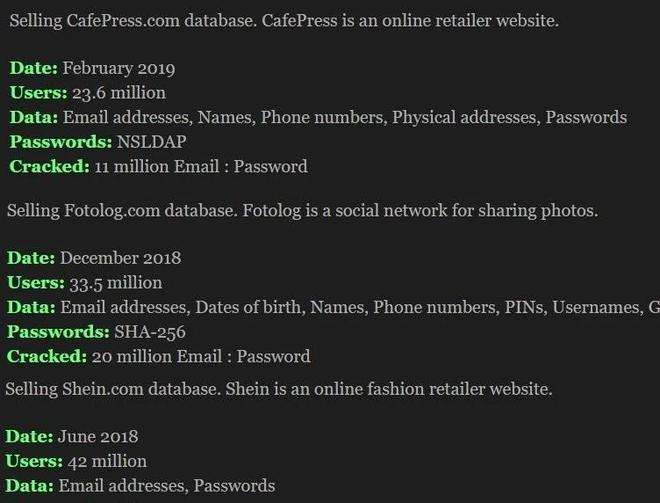This screenshot has width=660, height=503.
Task: Click '20 million Email : Password' text
Action: point(201,357)
